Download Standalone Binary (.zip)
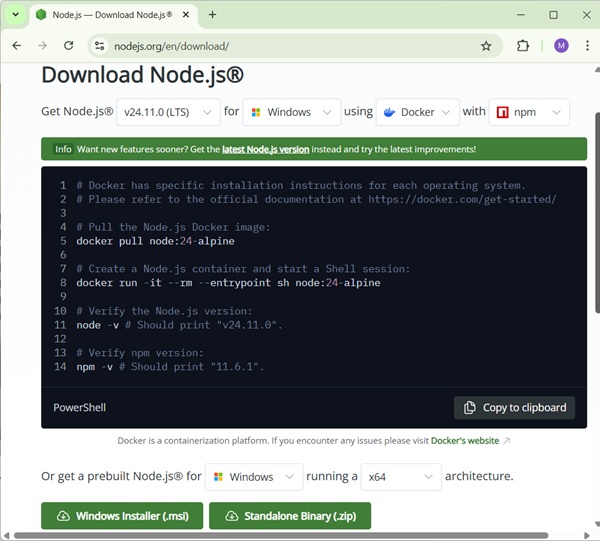The image size is (600, 541). click(290, 516)
